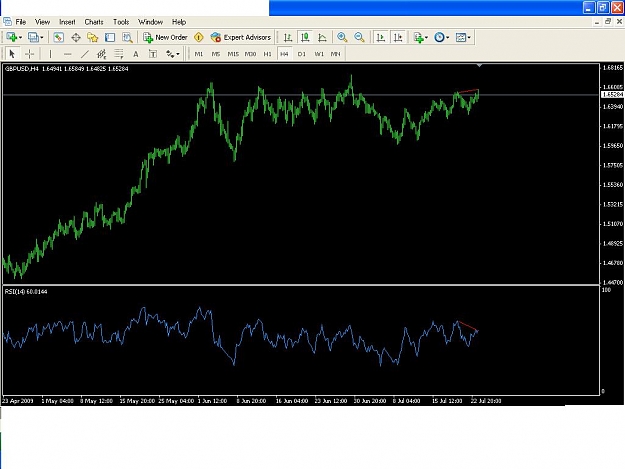Image resolution: width=625 pixels, height=469 pixels.
Task: Open the File menu
Action: pyautogui.click(x=21, y=22)
